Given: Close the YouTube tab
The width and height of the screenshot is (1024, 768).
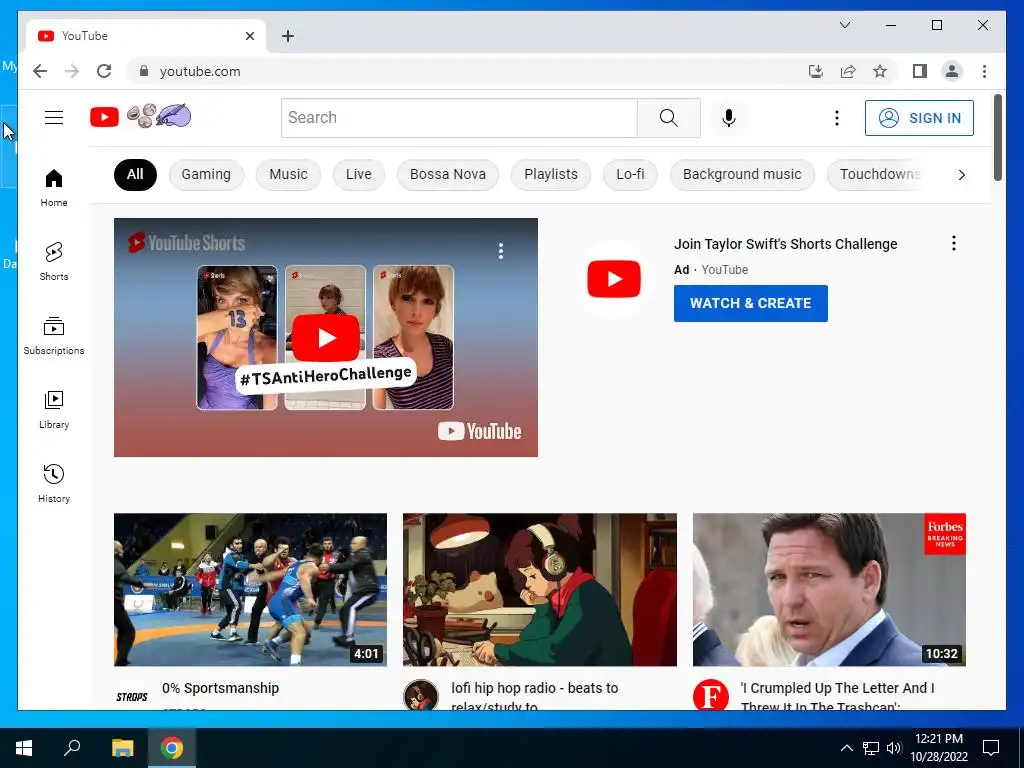Looking at the screenshot, I should (249, 36).
